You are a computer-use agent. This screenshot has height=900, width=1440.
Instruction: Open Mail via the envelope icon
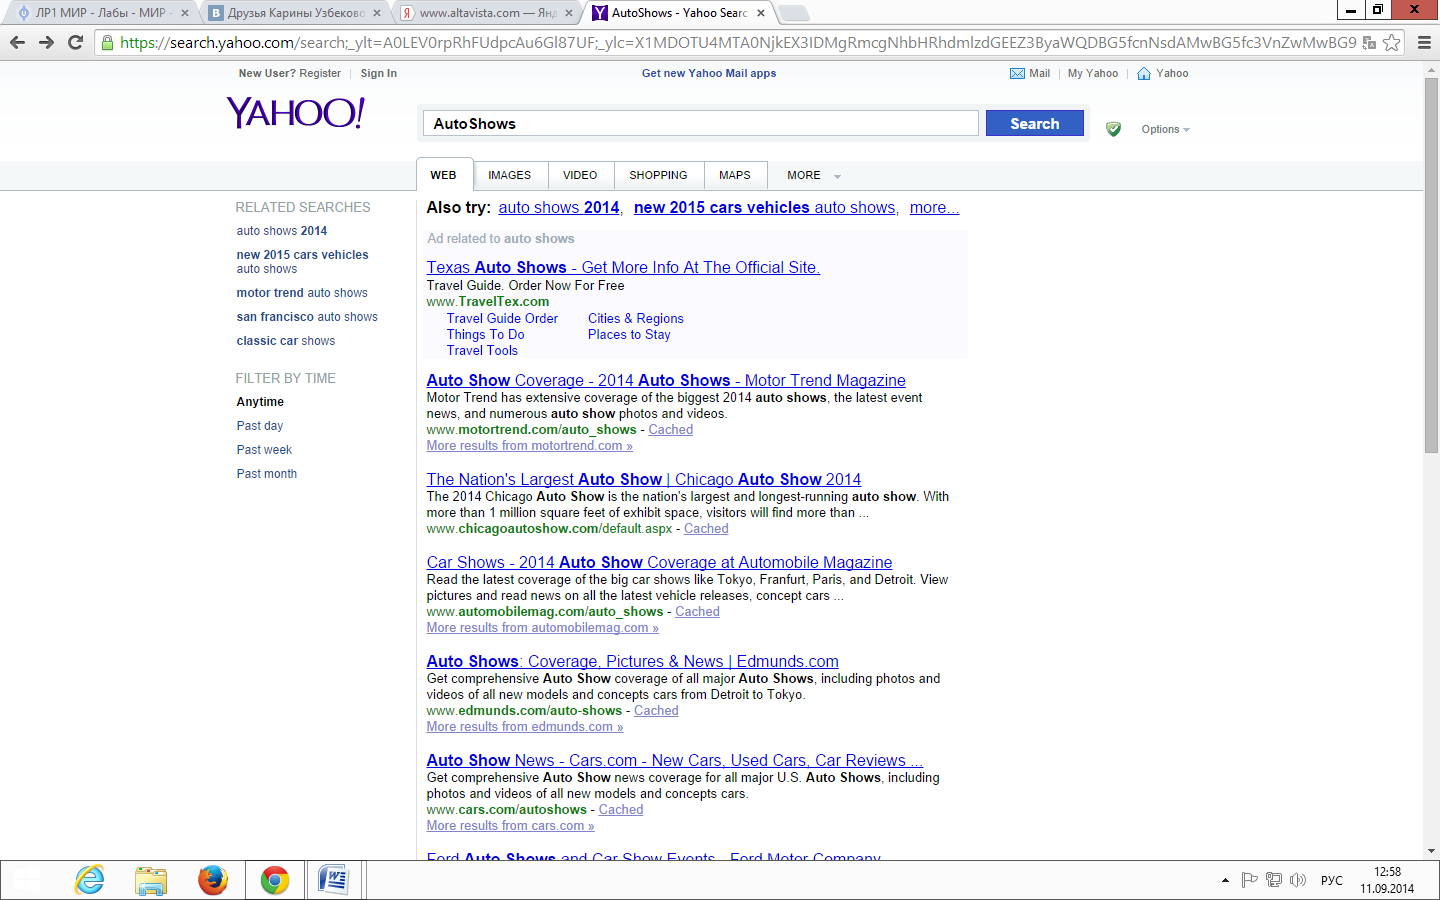tap(1017, 73)
